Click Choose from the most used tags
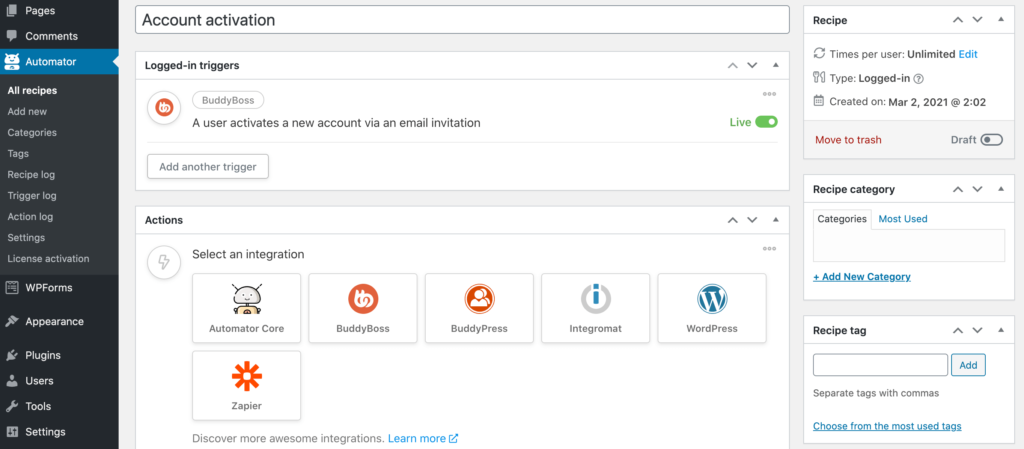 click(x=887, y=426)
